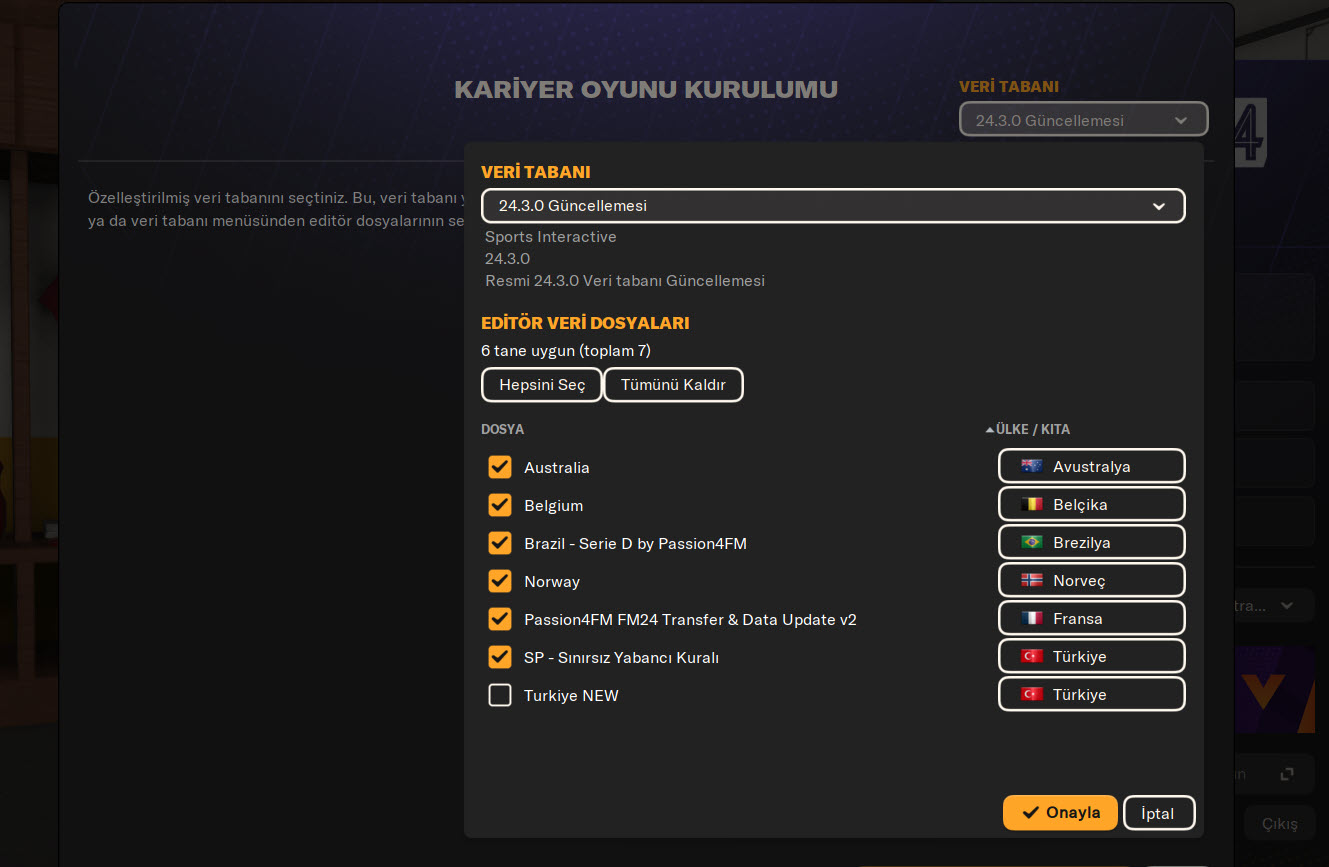
Task: Uncheck the Australia data file
Action: (x=500, y=467)
